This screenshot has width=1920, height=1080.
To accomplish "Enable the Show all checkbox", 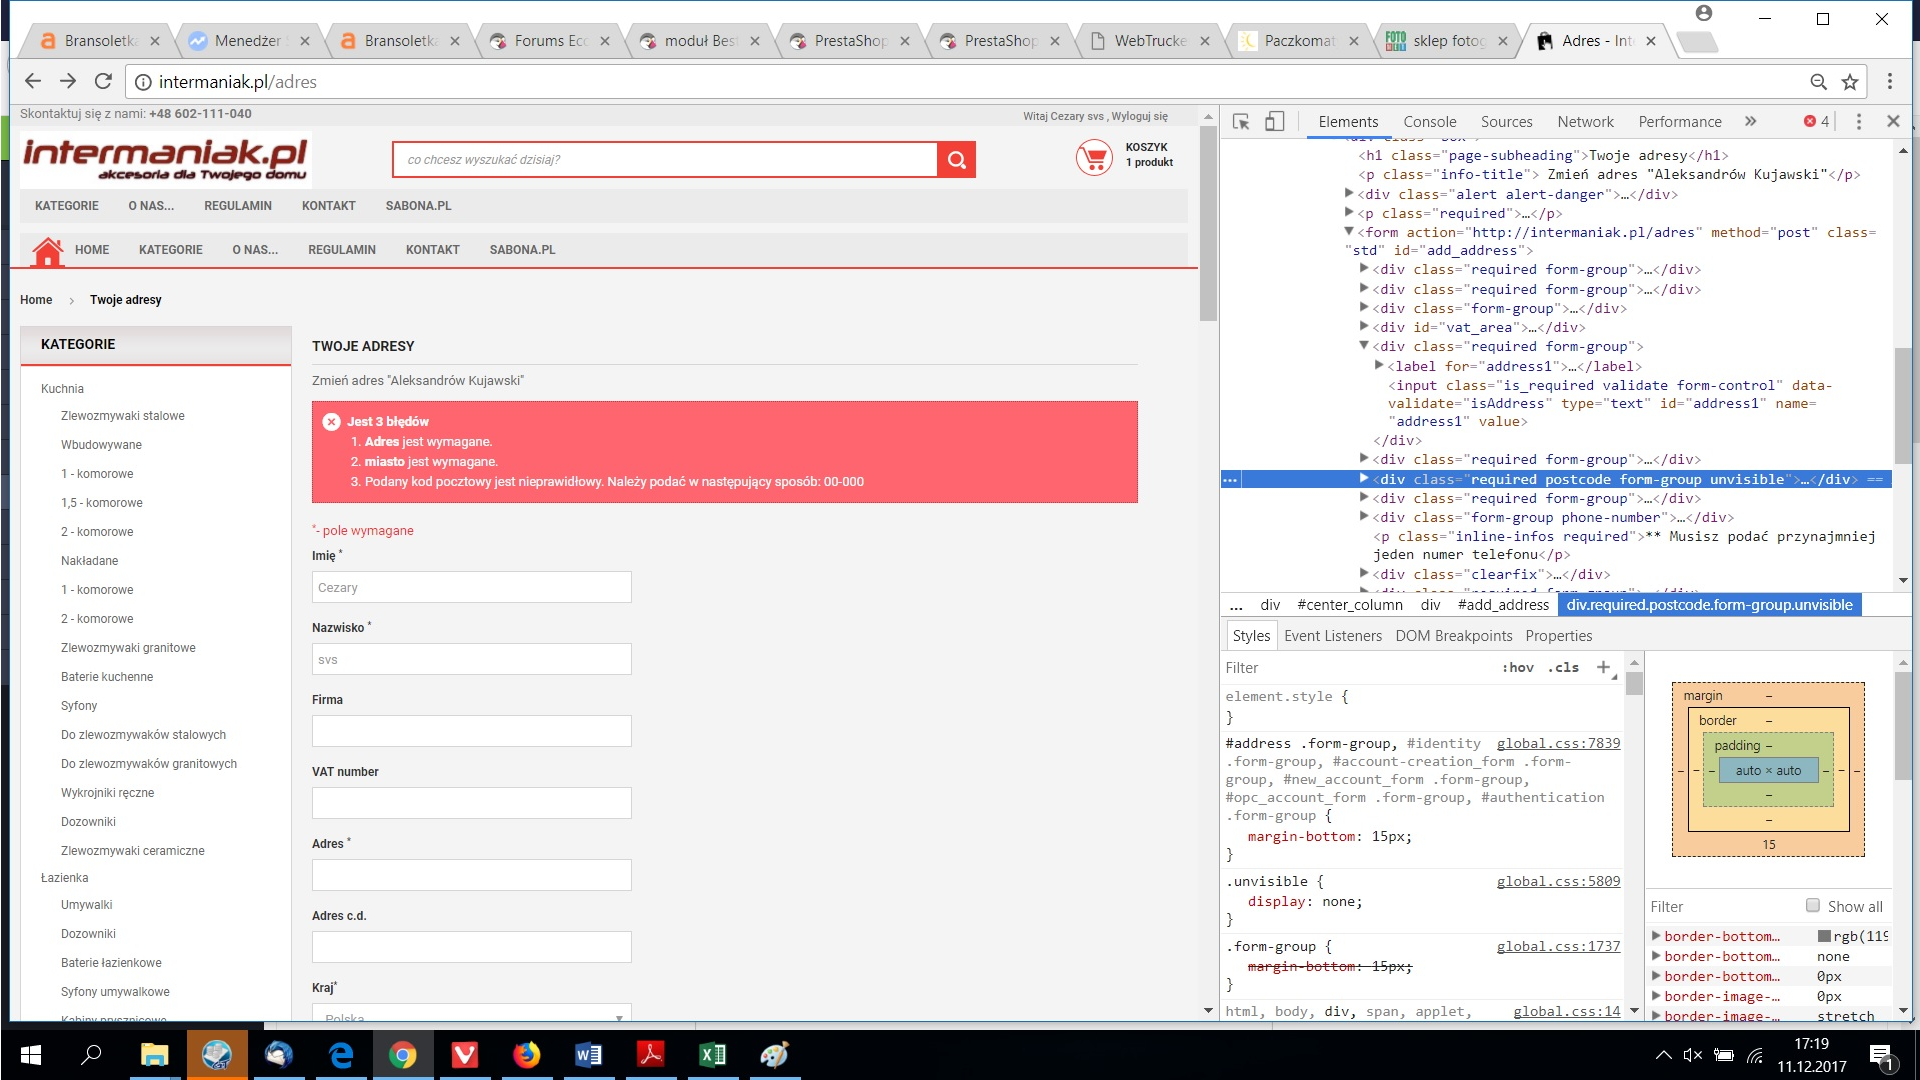I will point(1813,906).
